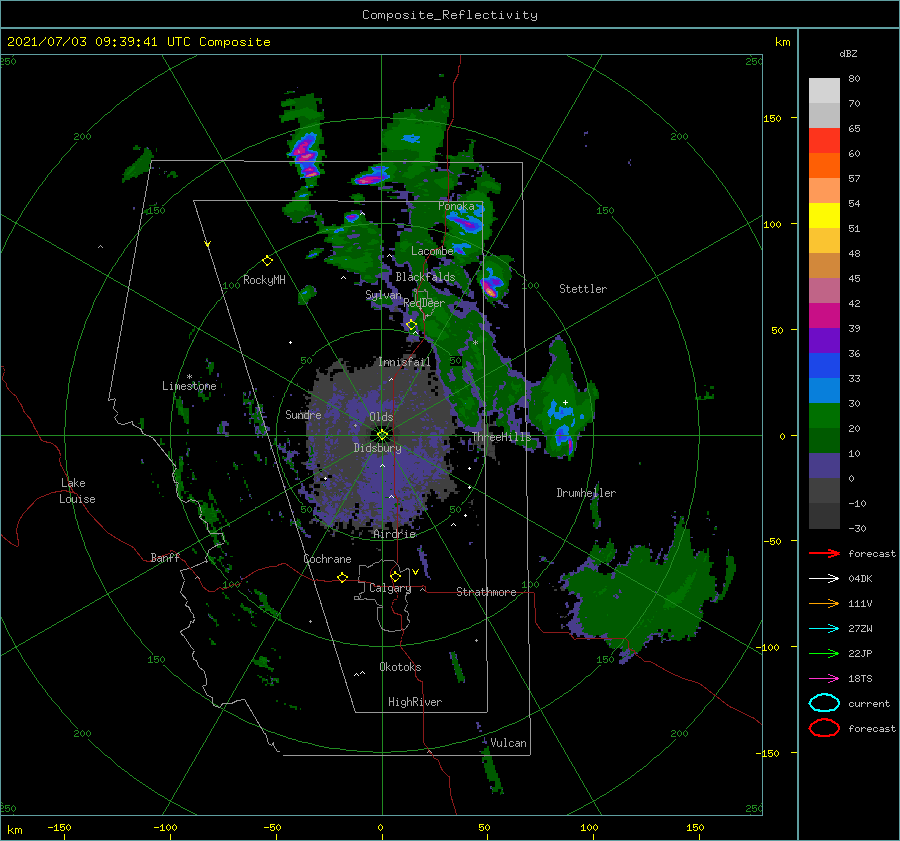Click the km unit label at top right
This screenshot has height=841, width=900.
782,42
